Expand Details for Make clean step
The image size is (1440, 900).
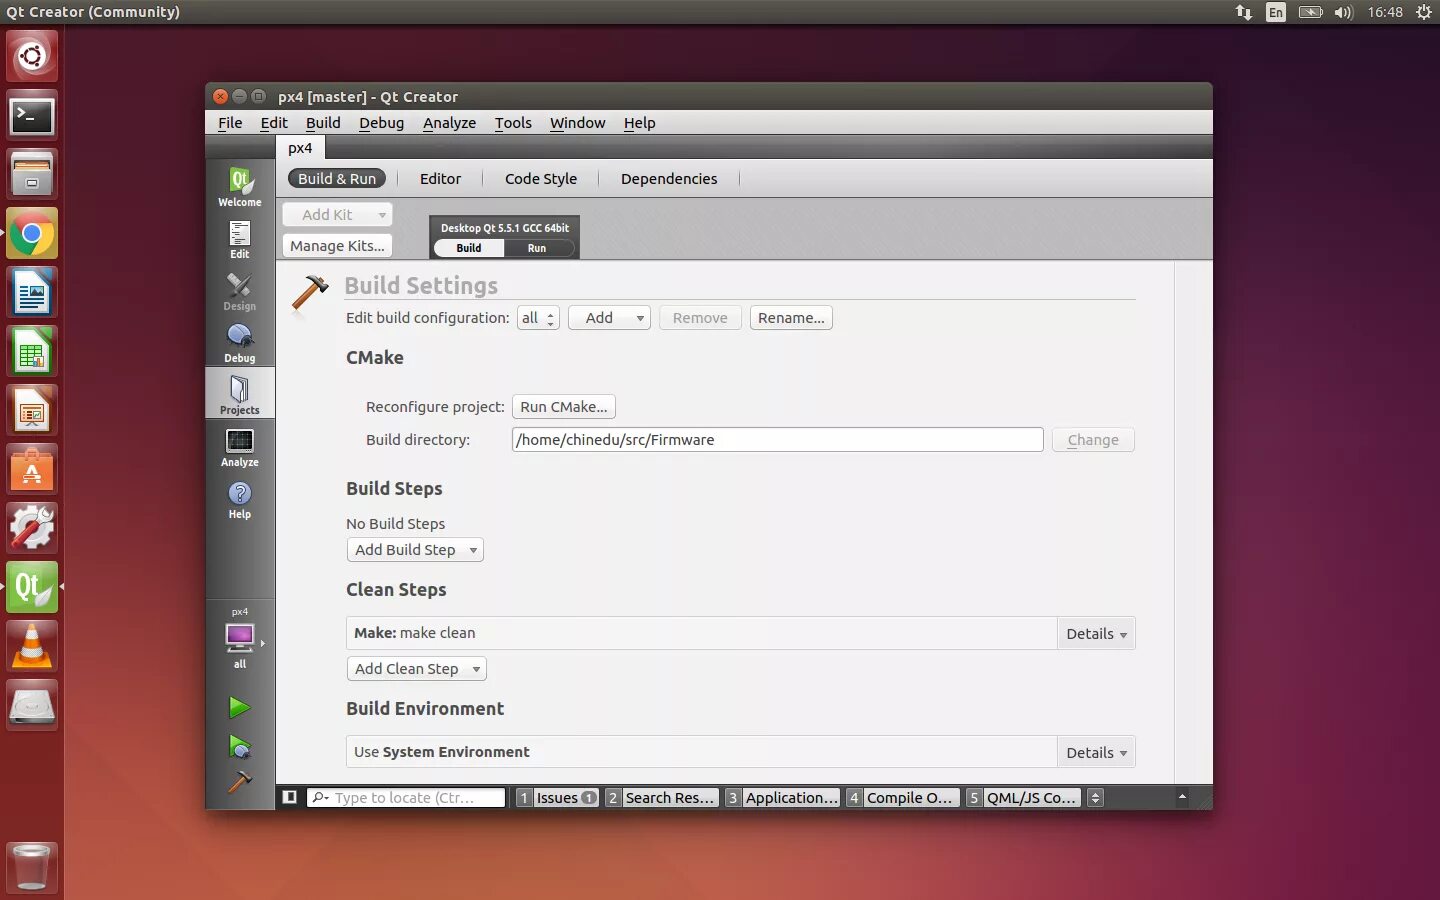[x=1096, y=634]
